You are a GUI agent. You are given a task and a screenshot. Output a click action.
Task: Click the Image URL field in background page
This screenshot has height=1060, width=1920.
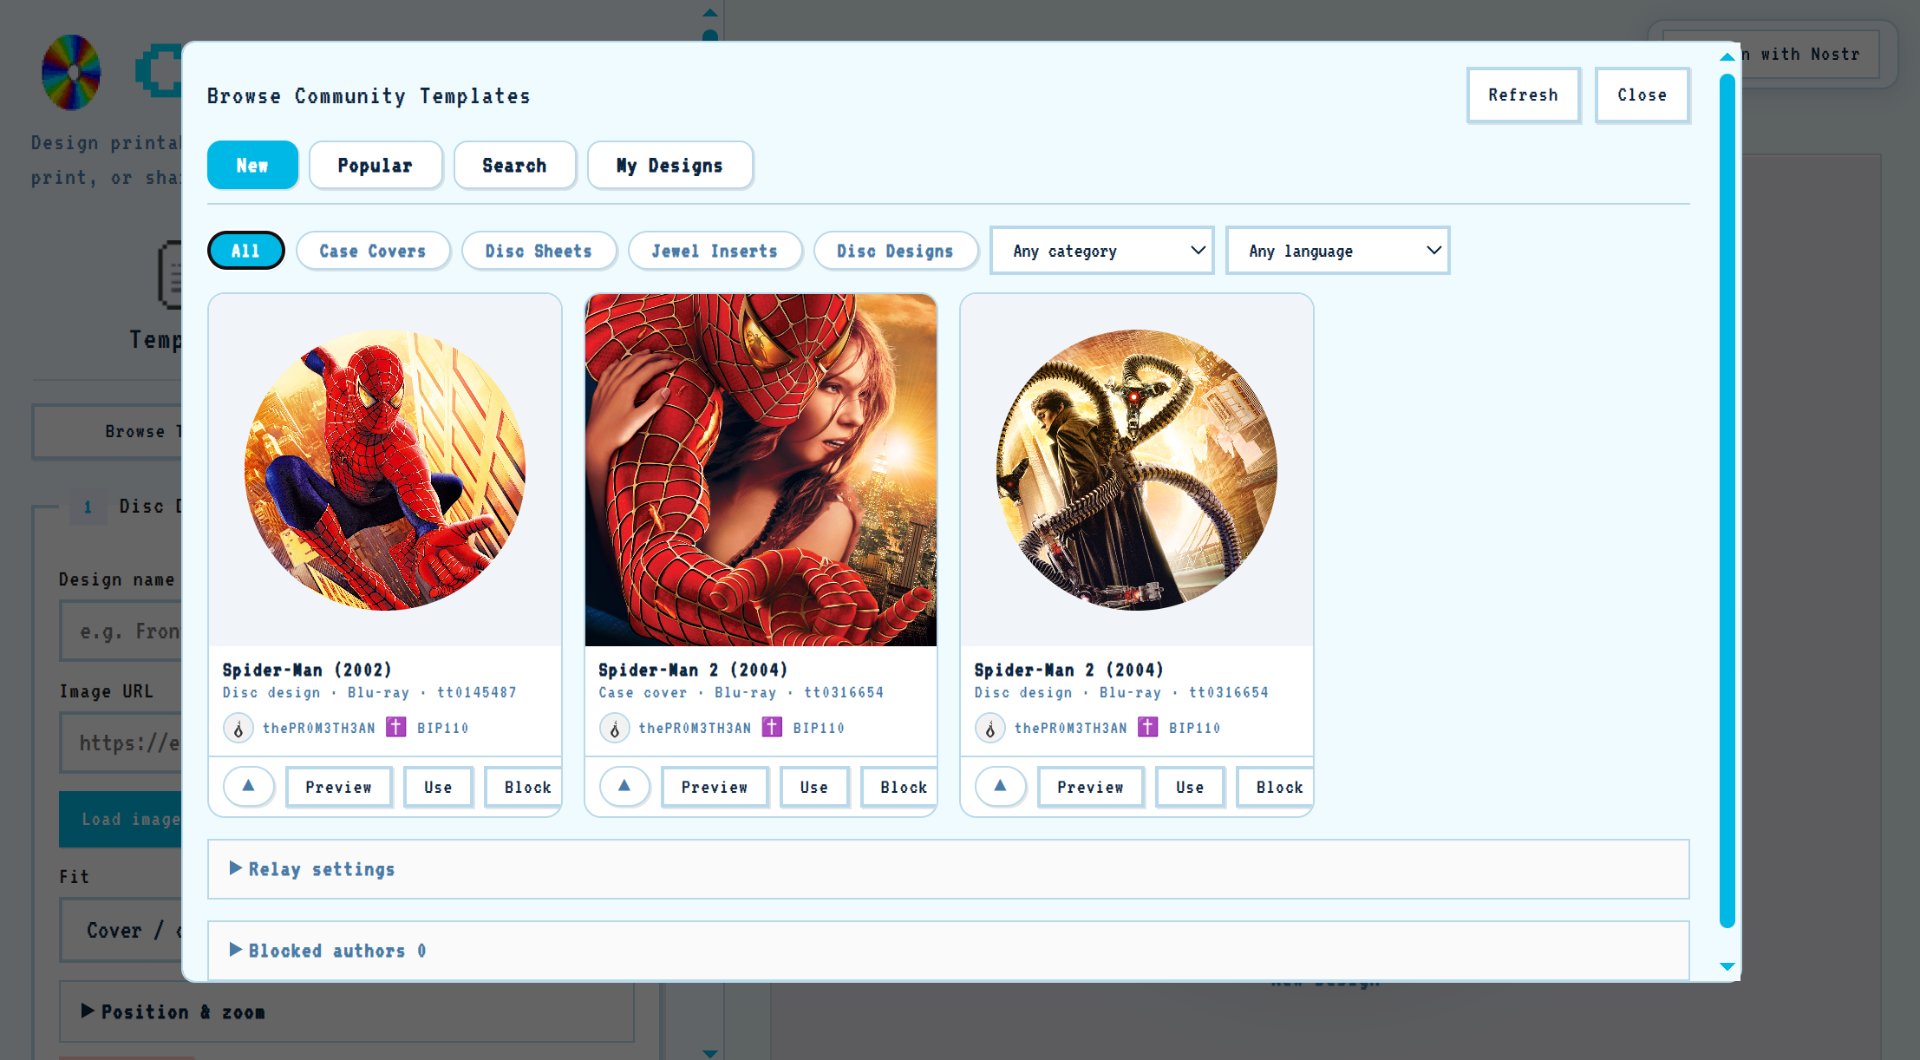click(x=120, y=743)
